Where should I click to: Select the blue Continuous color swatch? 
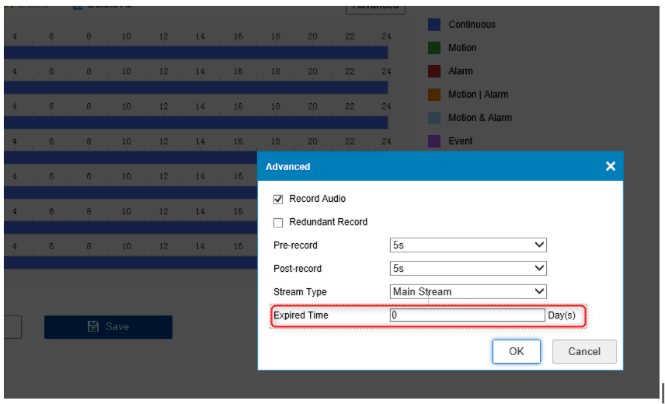pyautogui.click(x=435, y=24)
